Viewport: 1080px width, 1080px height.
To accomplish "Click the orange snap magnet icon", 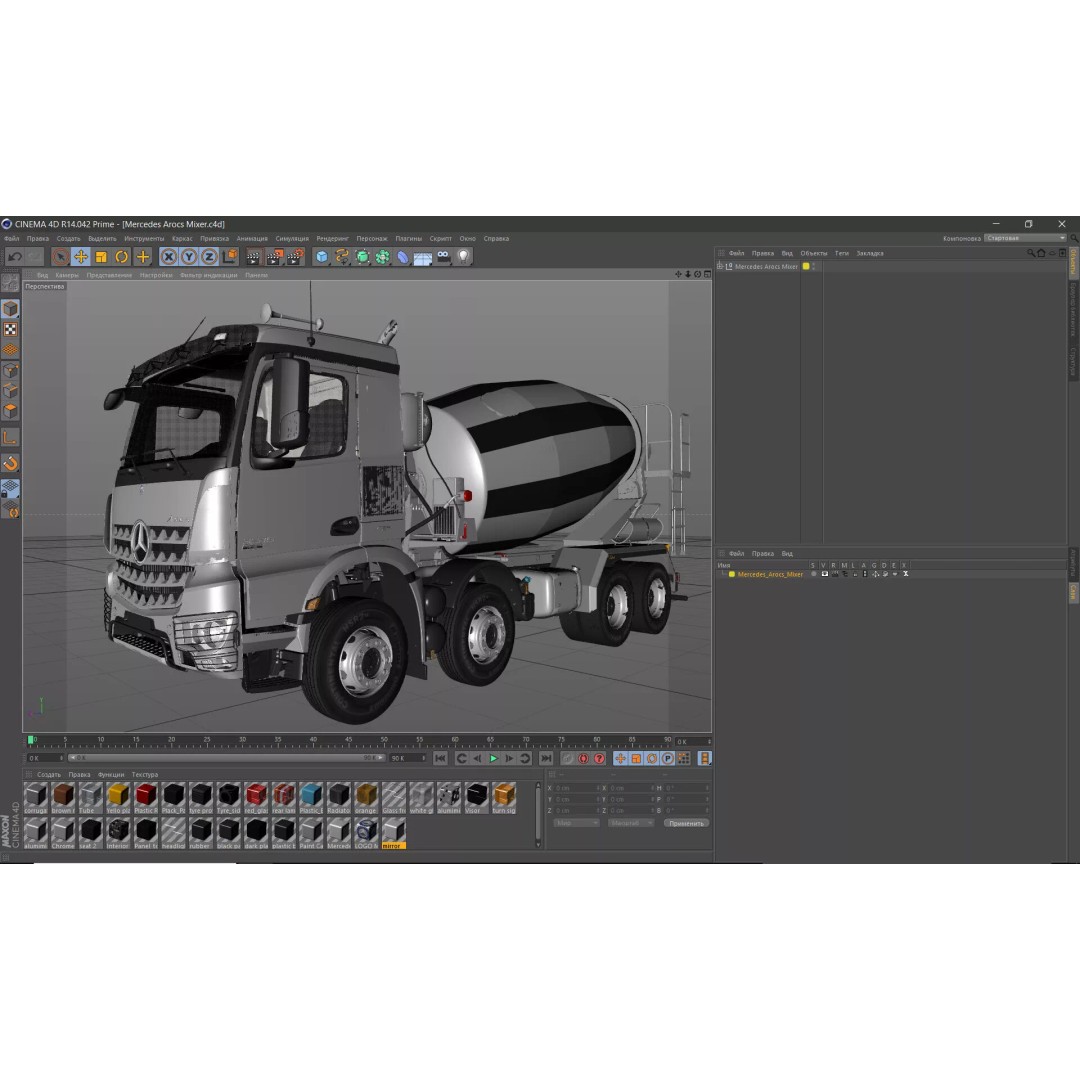I will tap(10, 464).
